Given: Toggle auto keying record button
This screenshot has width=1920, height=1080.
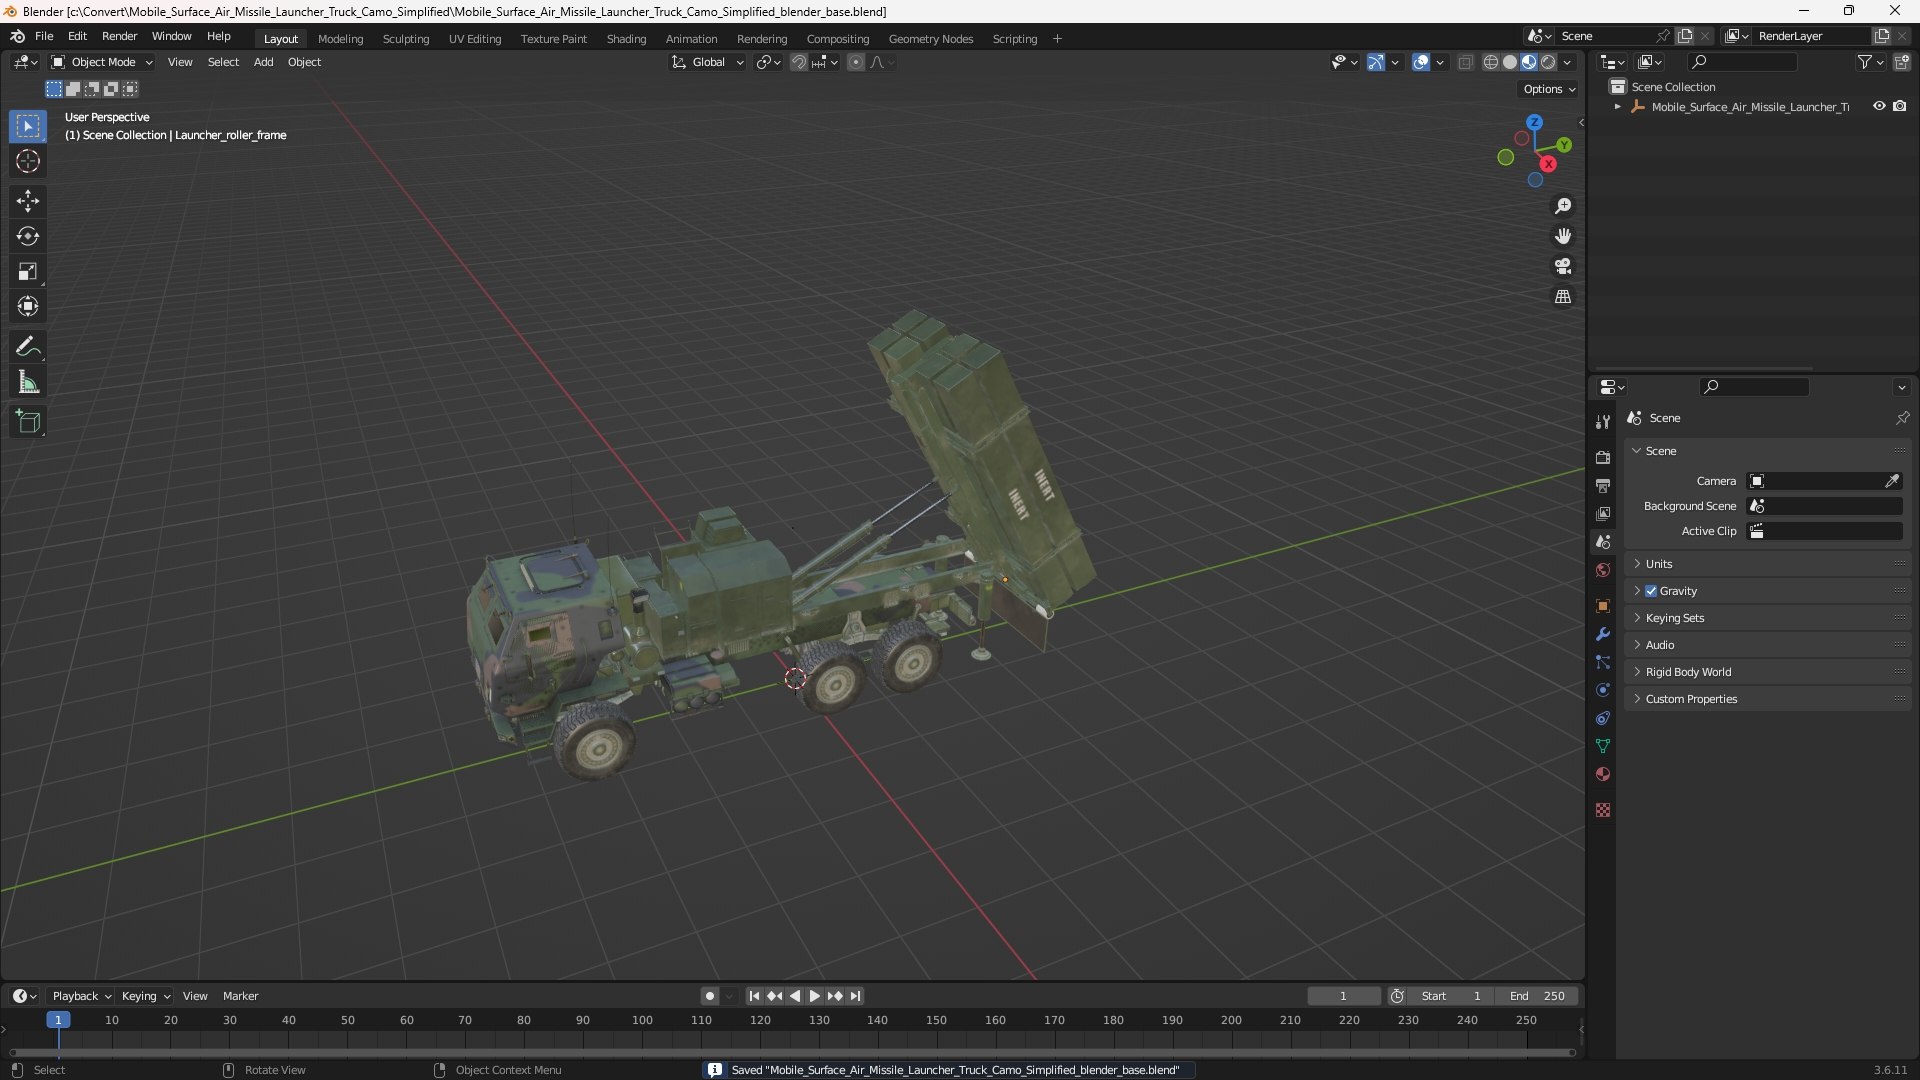Looking at the screenshot, I should tap(709, 996).
